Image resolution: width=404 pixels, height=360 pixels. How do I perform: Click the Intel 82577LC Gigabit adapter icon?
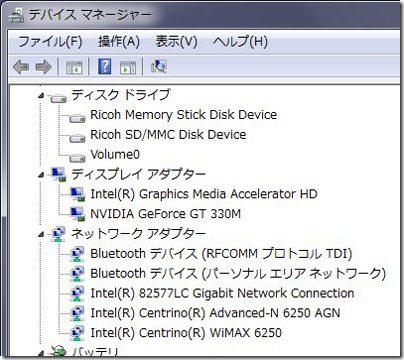click(77, 293)
